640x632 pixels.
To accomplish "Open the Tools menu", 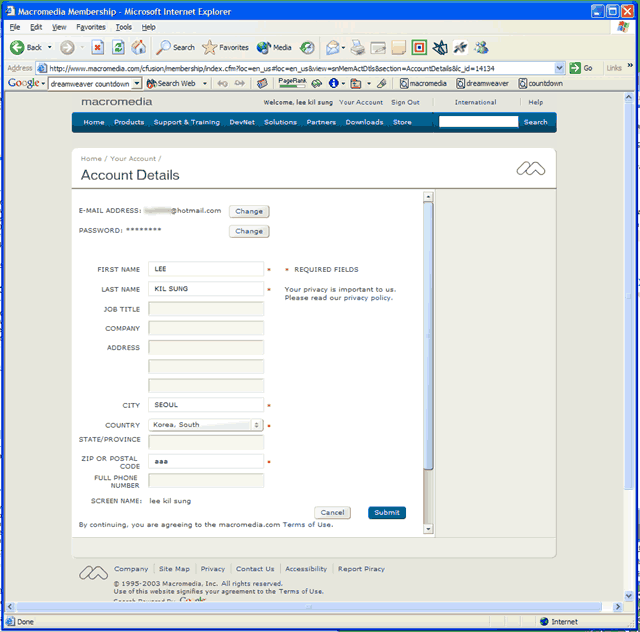I will pos(123,27).
